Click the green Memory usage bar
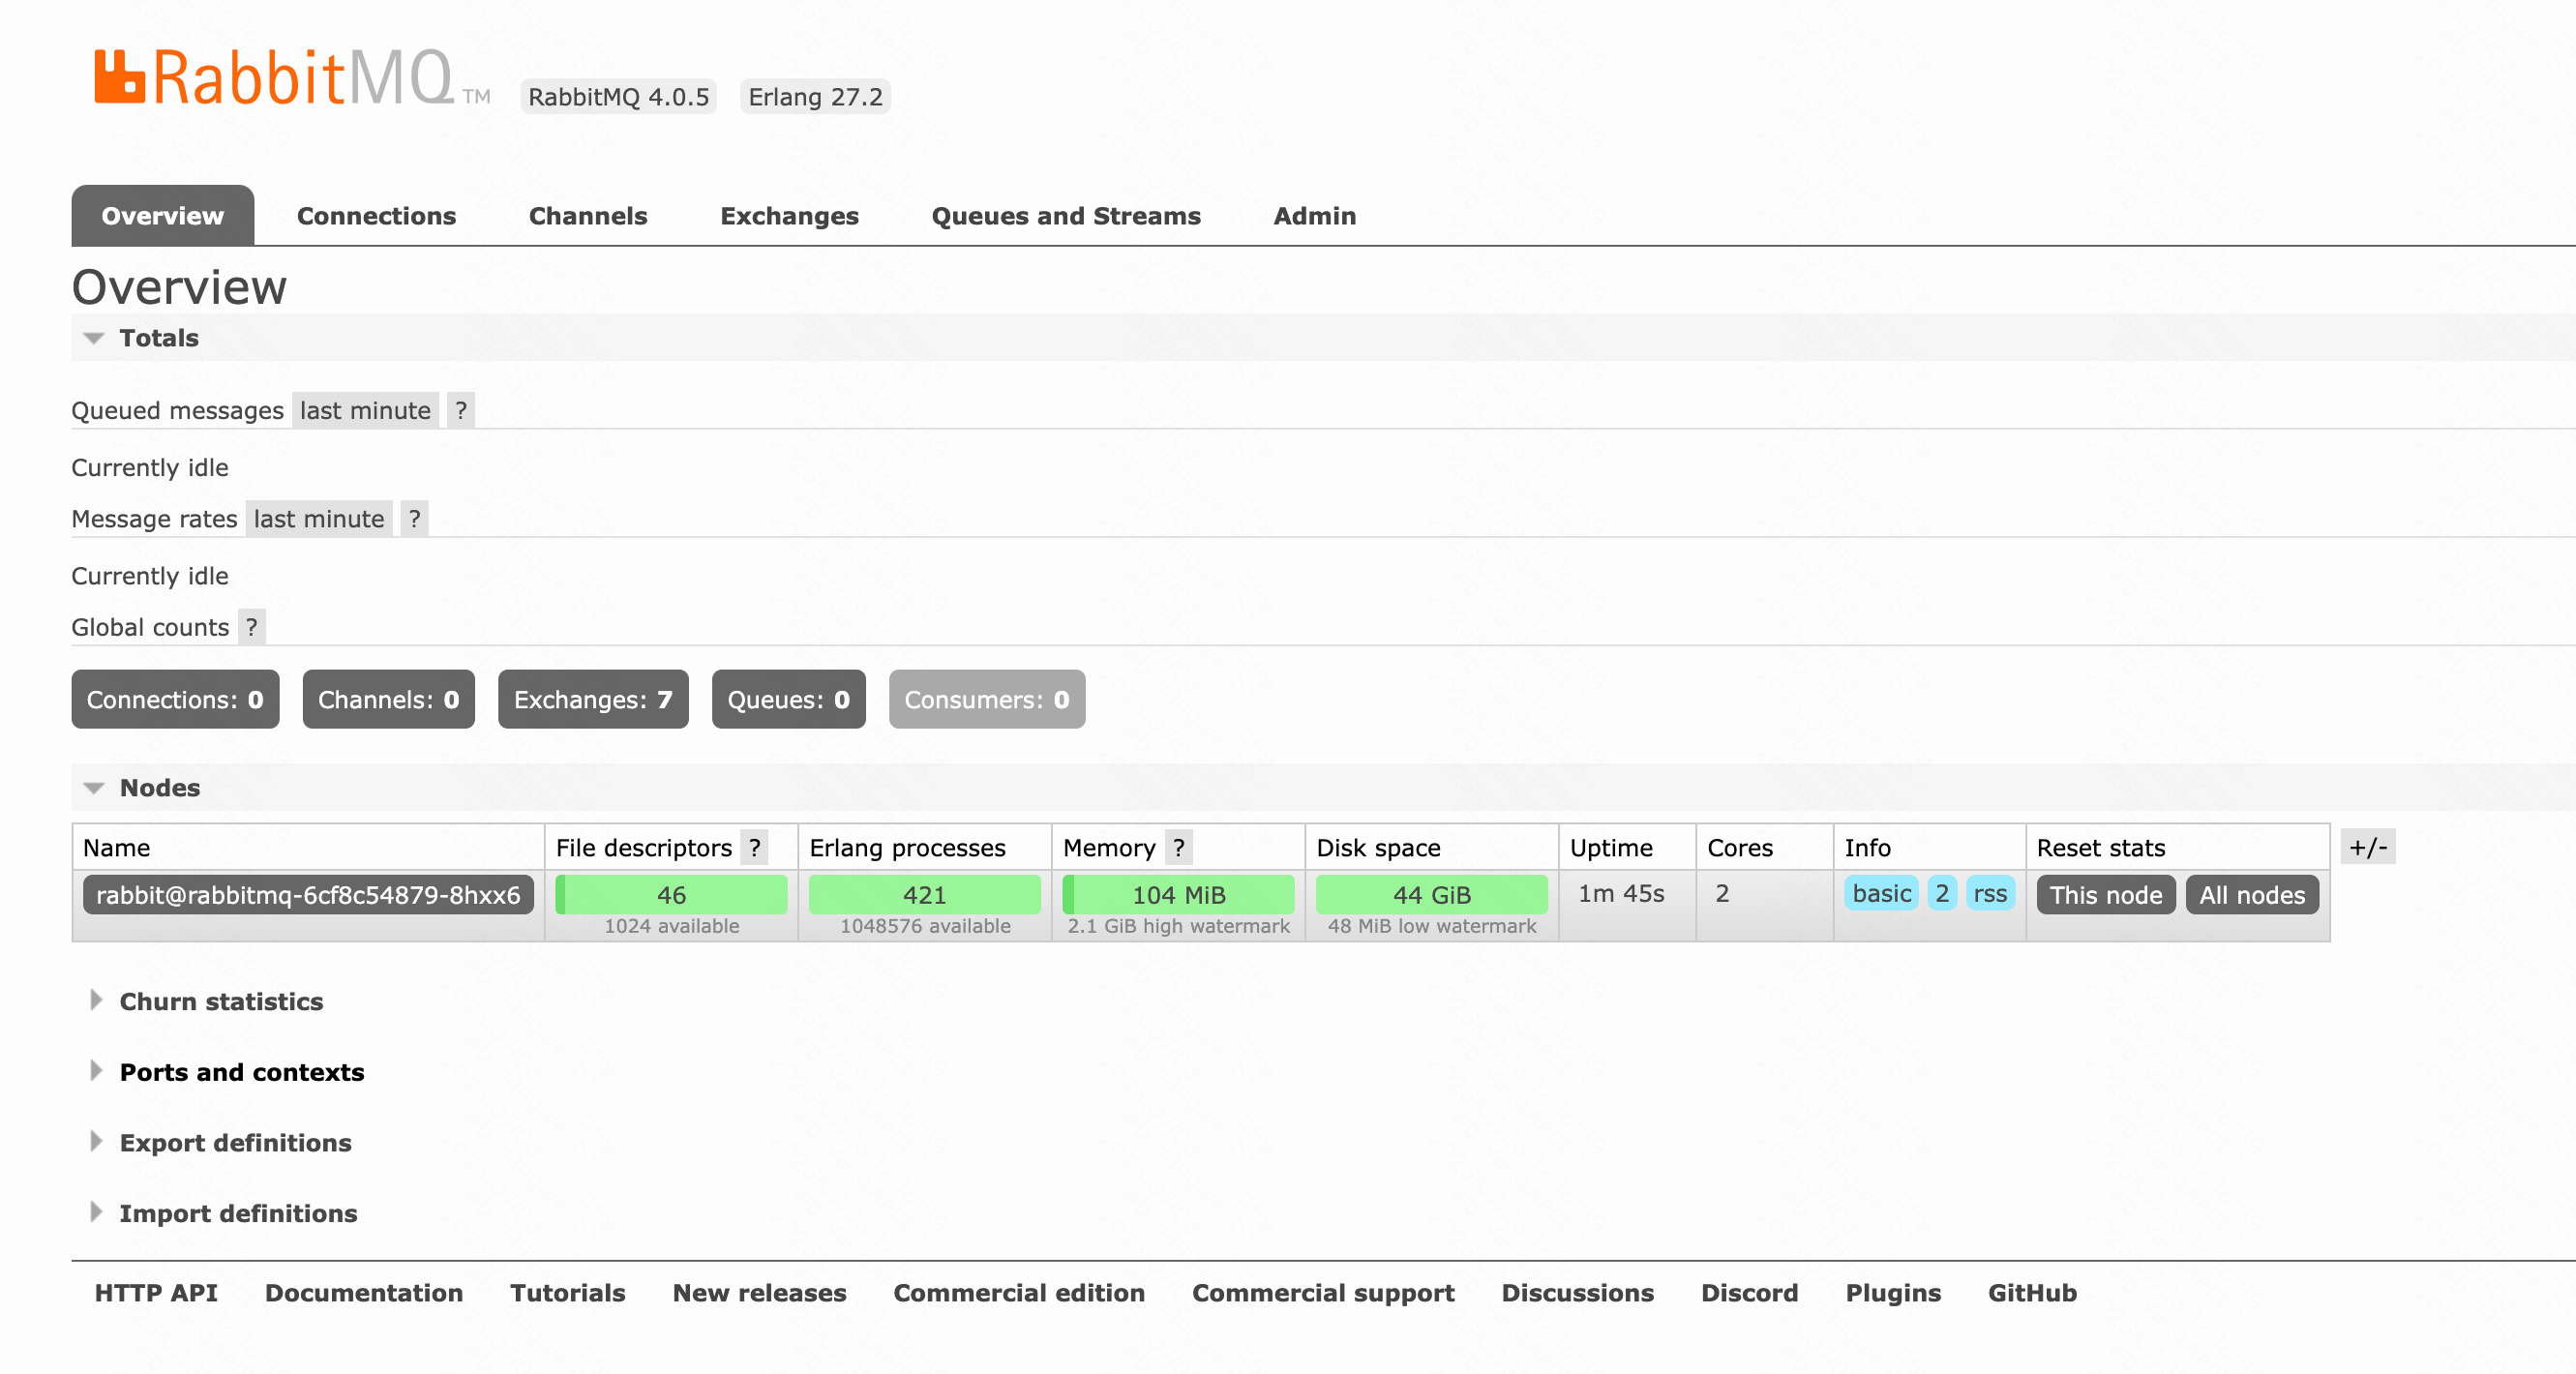 (x=1178, y=894)
